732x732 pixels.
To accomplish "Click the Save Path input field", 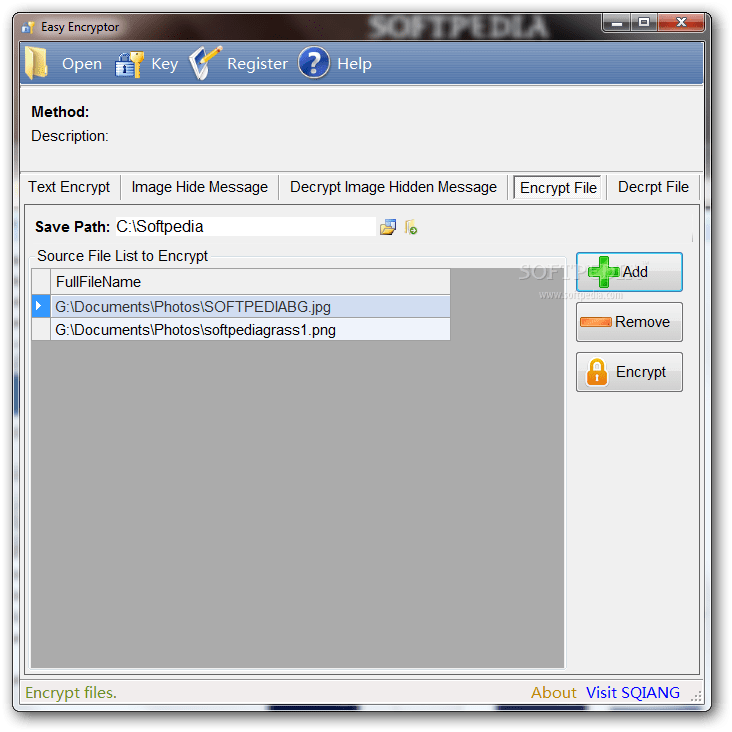I will 245,227.
